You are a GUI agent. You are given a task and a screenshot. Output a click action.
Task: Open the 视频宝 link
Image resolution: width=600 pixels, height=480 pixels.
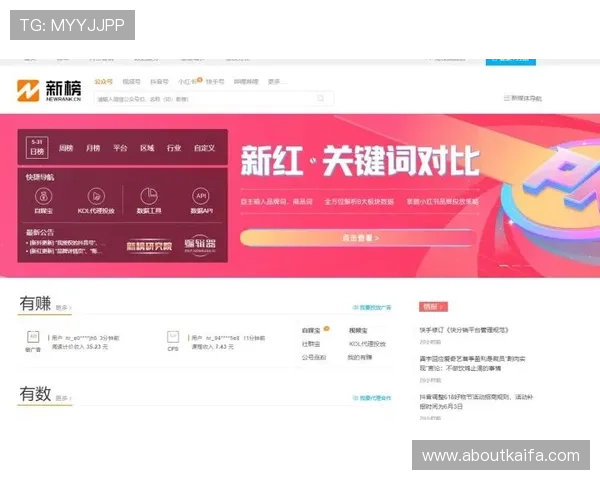point(358,330)
